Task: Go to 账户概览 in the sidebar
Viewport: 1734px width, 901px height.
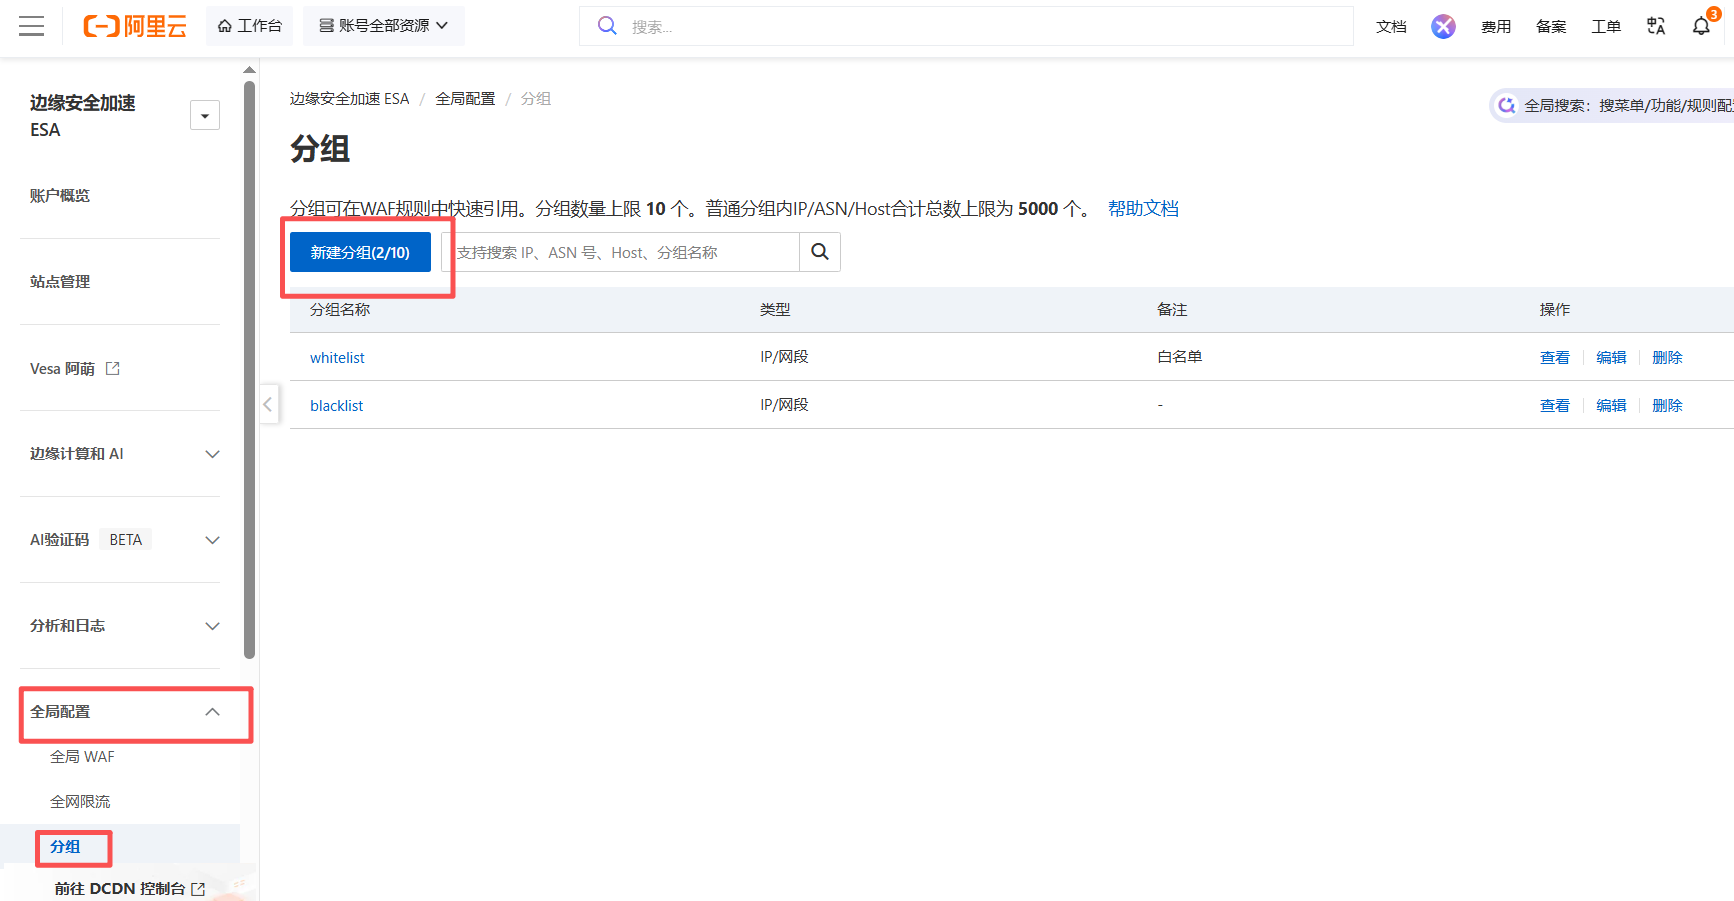Action: (60, 196)
